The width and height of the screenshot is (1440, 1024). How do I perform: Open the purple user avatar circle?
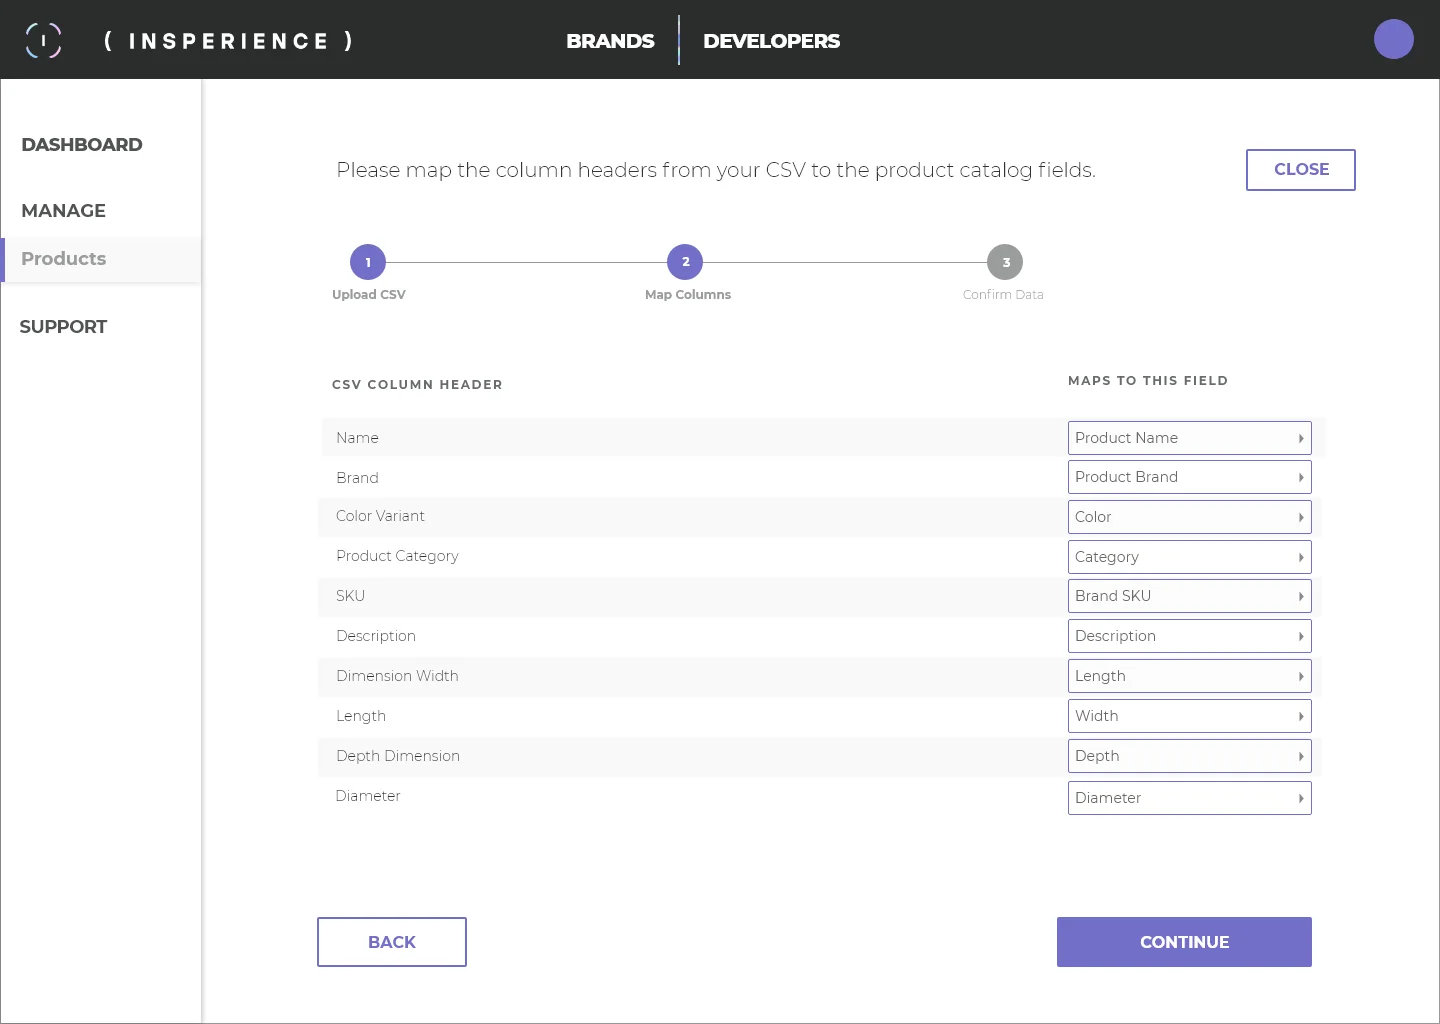(x=1393, y=39)
